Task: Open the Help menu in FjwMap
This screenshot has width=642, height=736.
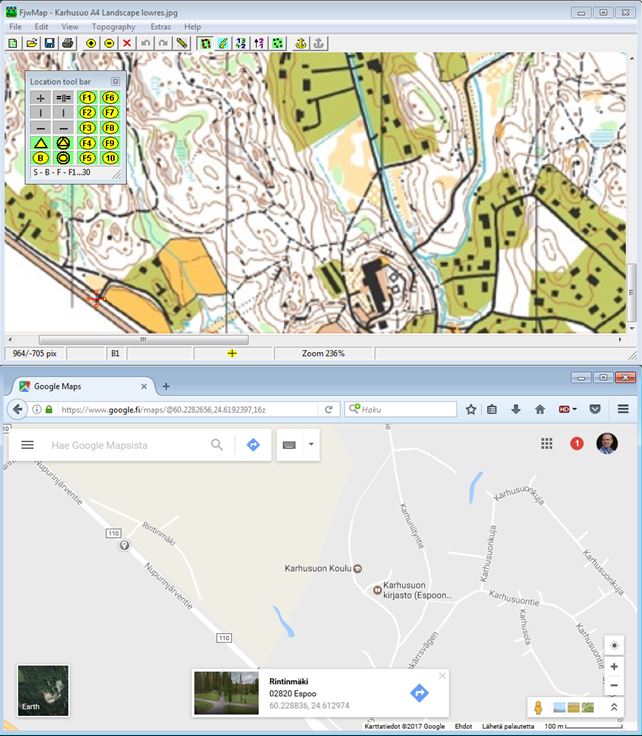Action: click(x=192, y=27)
